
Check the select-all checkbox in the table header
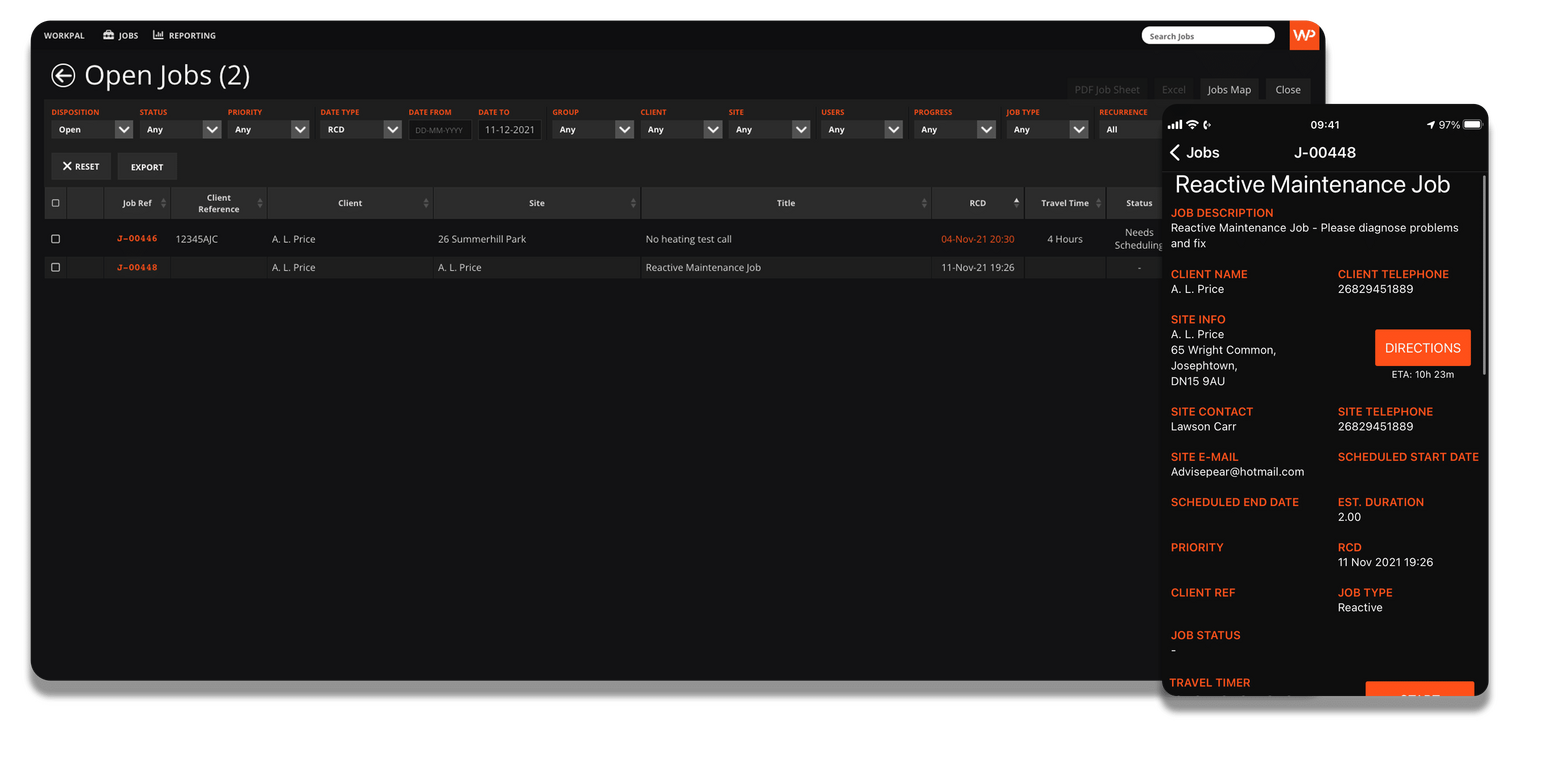(55, 202)
